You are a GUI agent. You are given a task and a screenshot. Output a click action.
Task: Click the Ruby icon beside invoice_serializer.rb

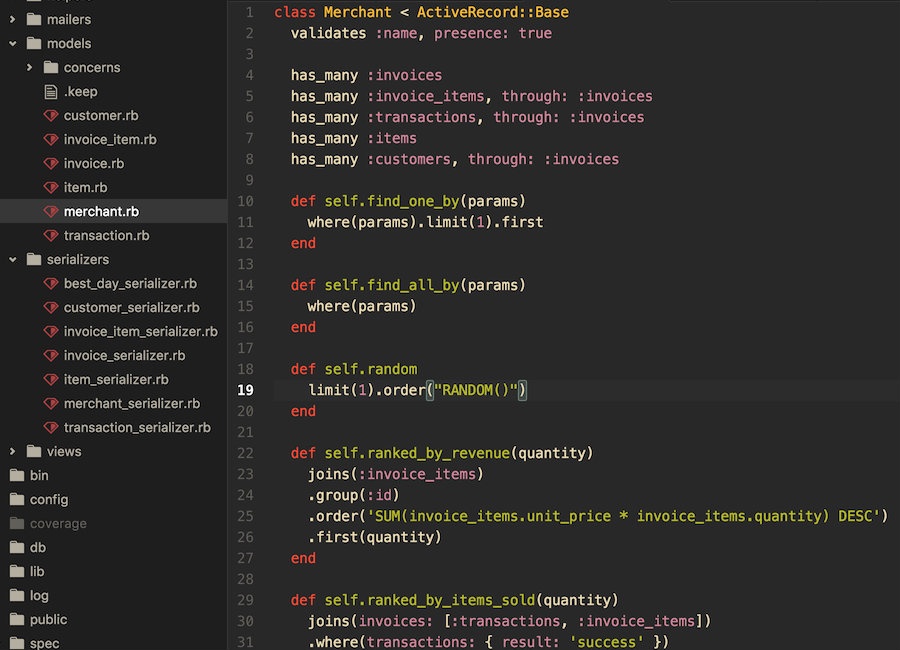point(51,356)
